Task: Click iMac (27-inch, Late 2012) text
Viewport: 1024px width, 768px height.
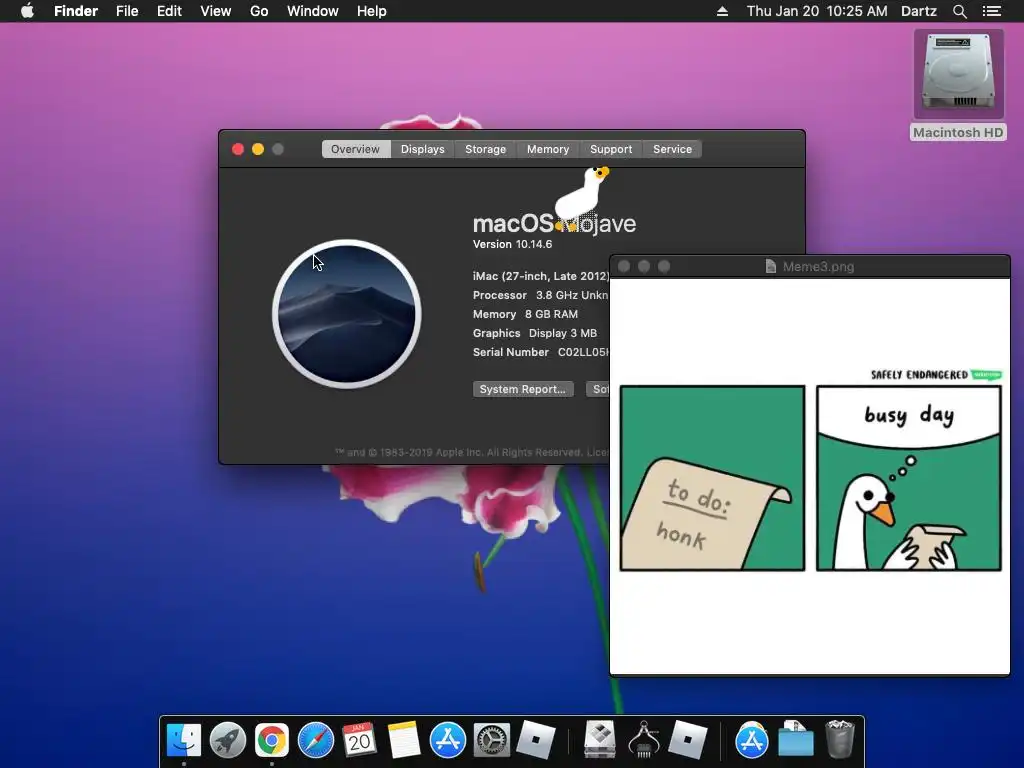Action: (x=541, y=276)
